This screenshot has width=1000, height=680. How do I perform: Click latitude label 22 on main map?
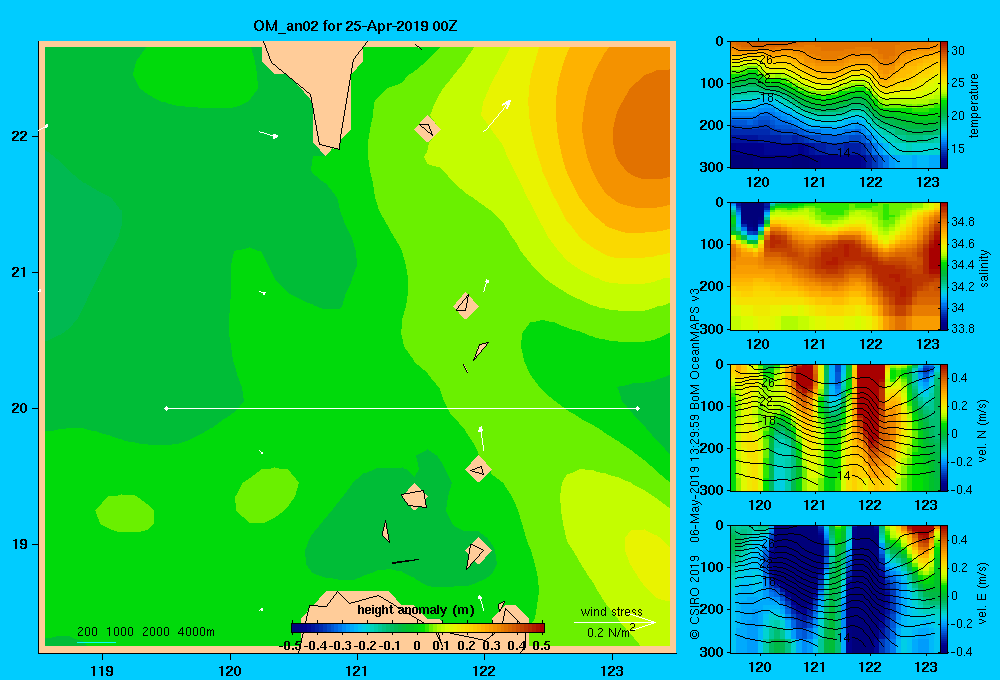(19, 136)
